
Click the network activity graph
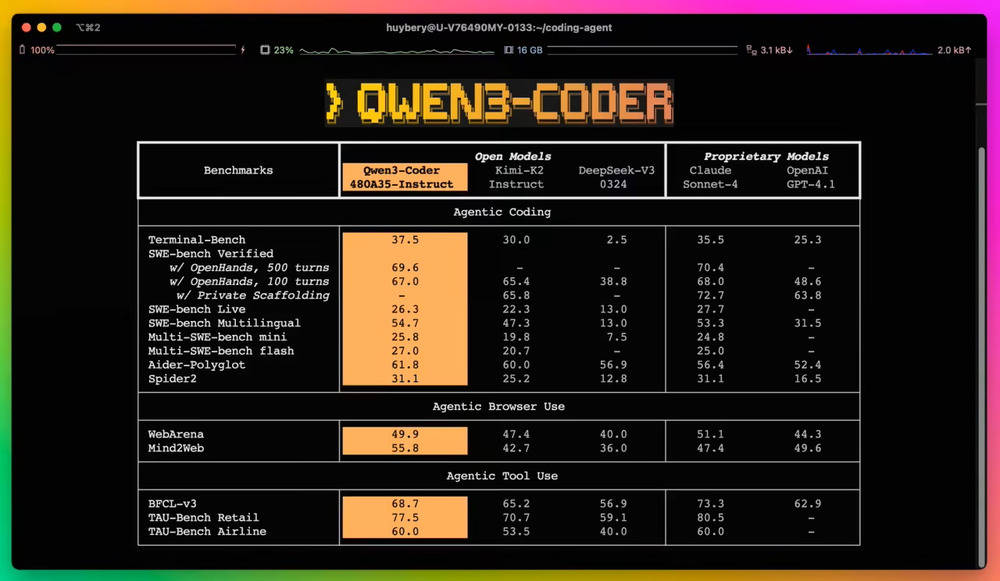[x=869, y=50]
